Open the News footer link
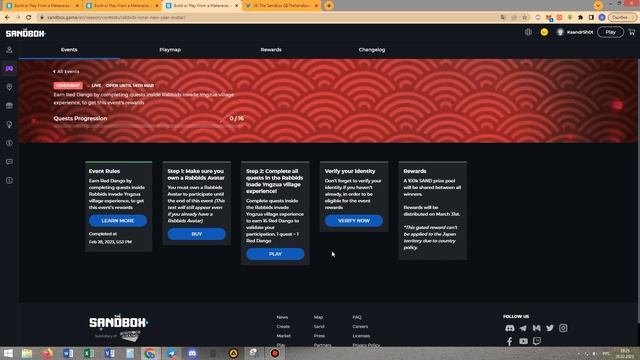The height and width of the screenshot is (360, 640). click(x=282, y=317)
